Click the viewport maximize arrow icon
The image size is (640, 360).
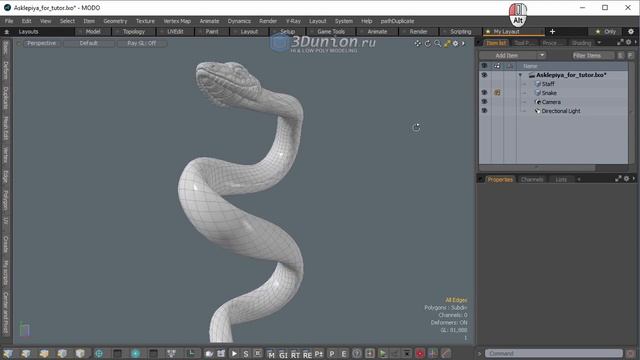(447, 43)
